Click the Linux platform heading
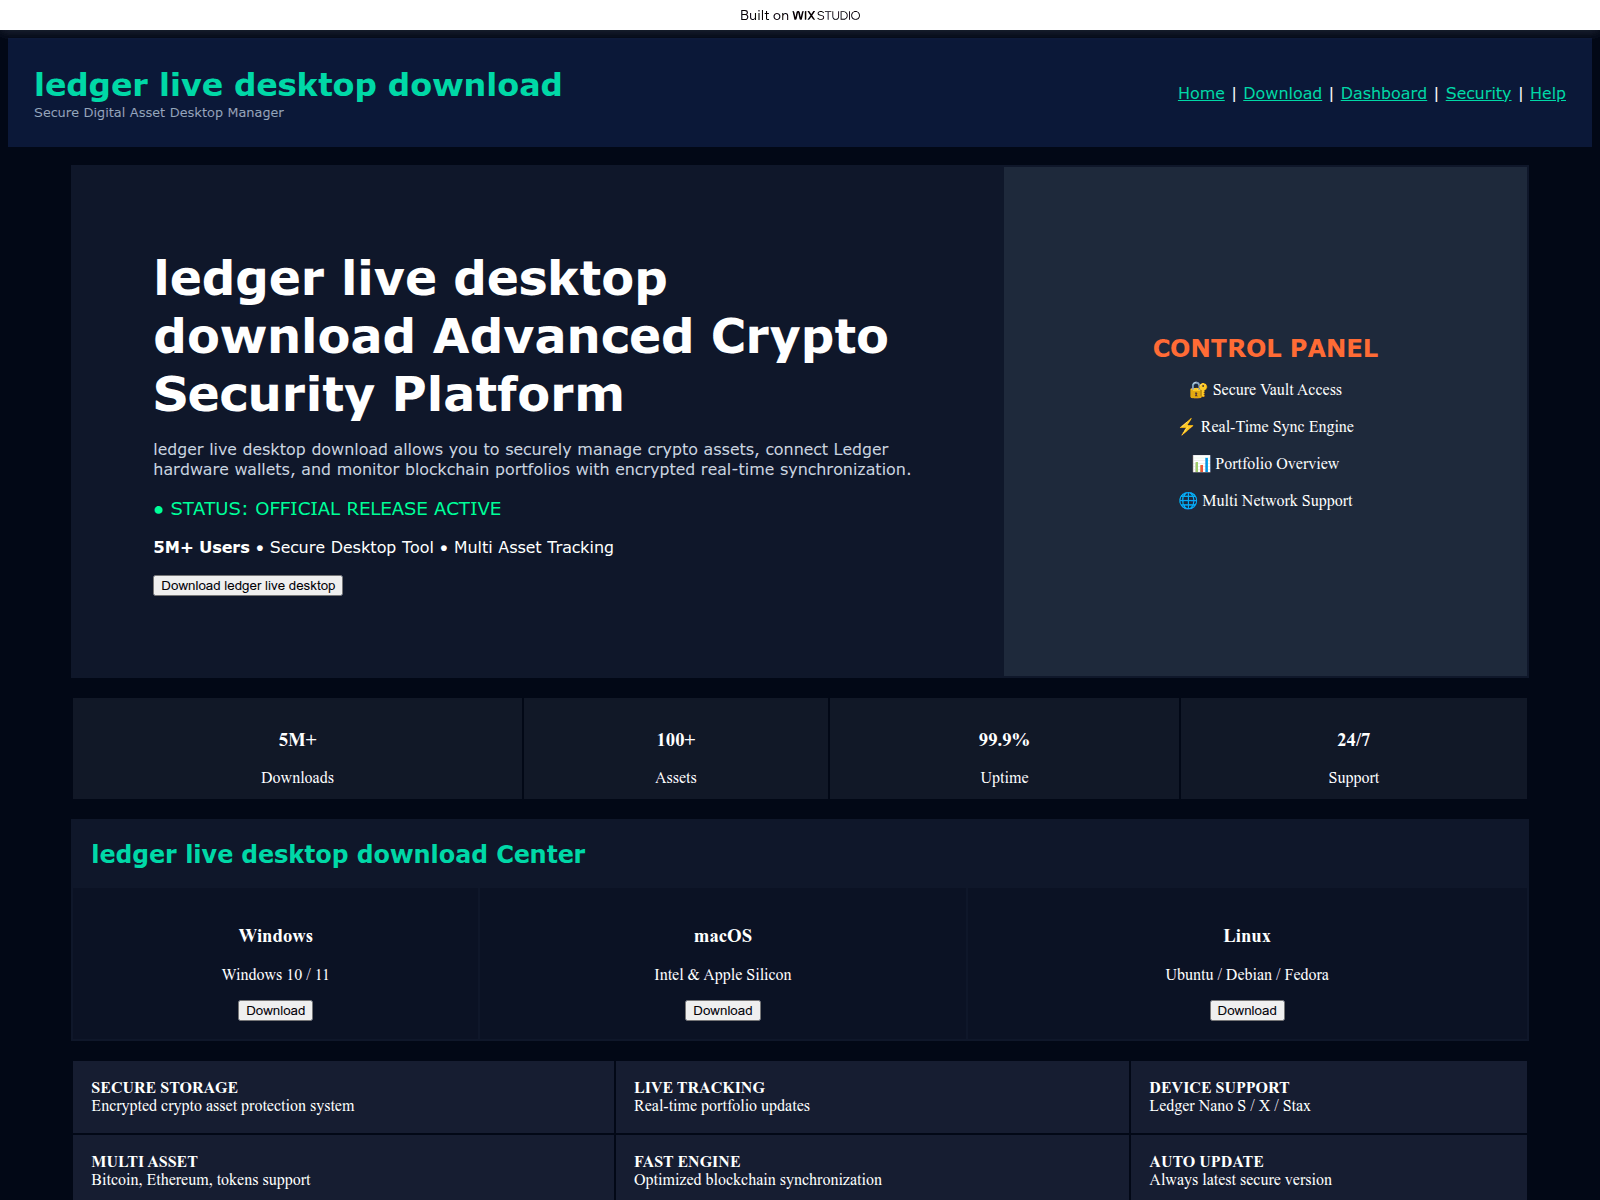Viewport: 1600px width, 1200px height. [x=1247, y=936]
